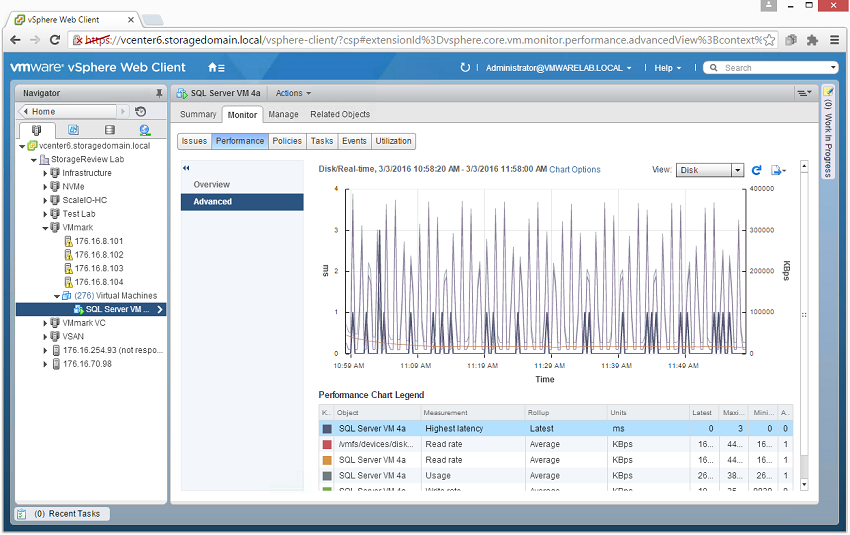Click the Usage row gray color swatch

coord(327,476)
